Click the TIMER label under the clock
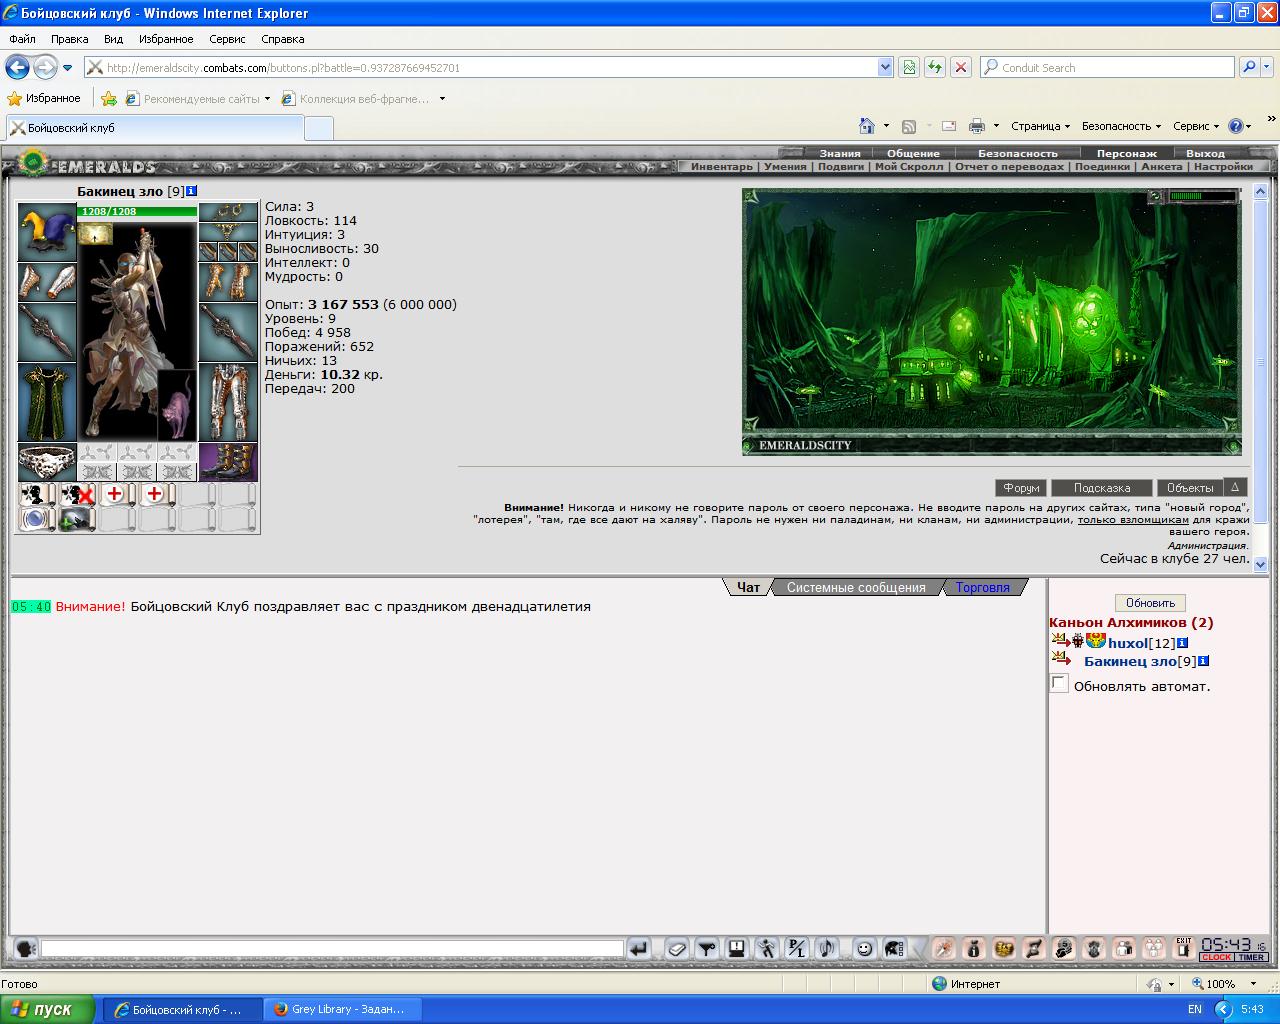 (x=1252, y=958)
